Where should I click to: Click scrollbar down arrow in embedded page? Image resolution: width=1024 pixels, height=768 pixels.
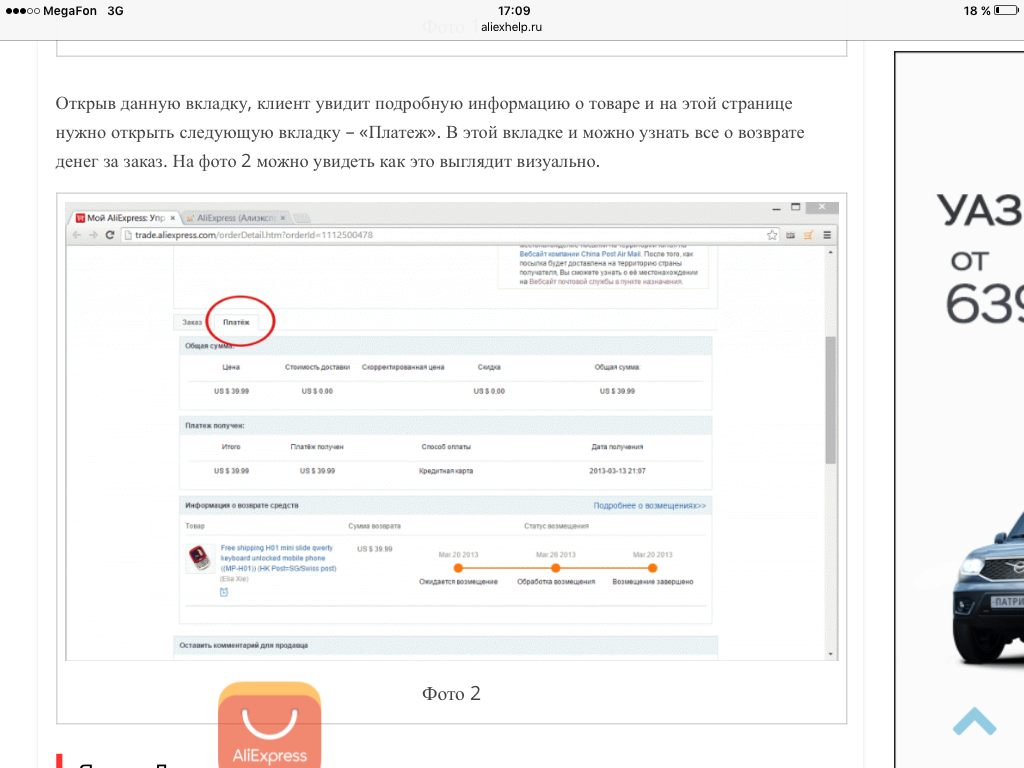[830, 654]
